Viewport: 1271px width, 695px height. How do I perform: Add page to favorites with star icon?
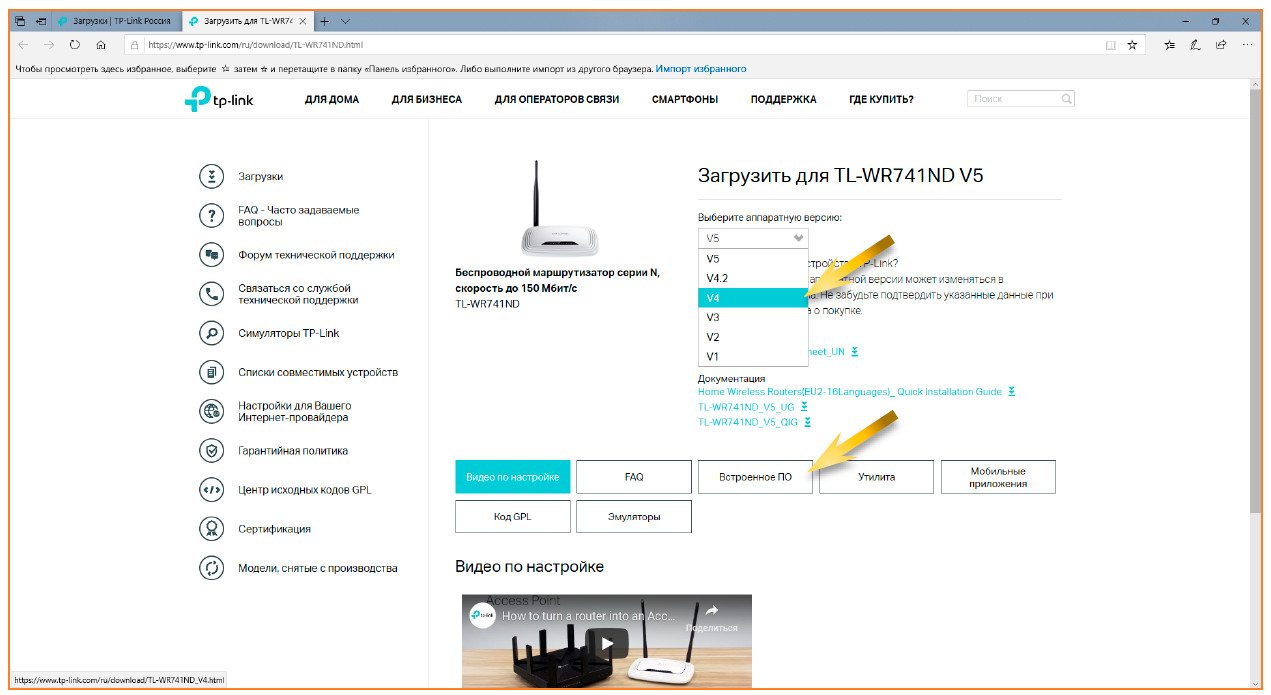coord(1132,45)
